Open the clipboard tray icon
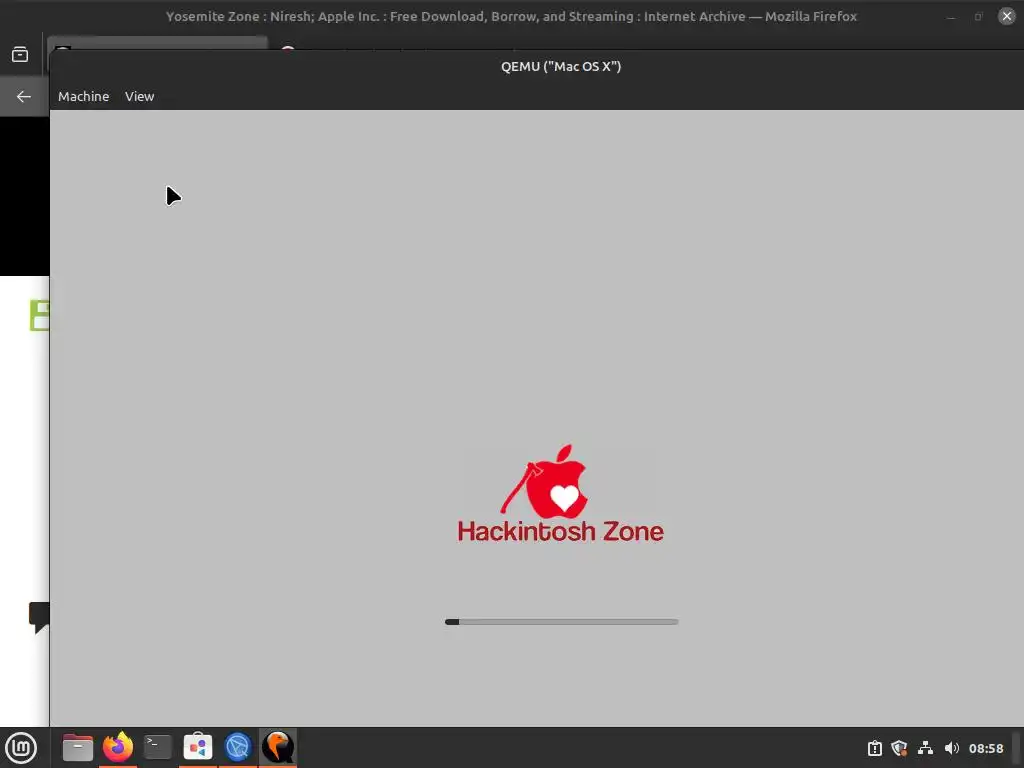 pos(874,748)
